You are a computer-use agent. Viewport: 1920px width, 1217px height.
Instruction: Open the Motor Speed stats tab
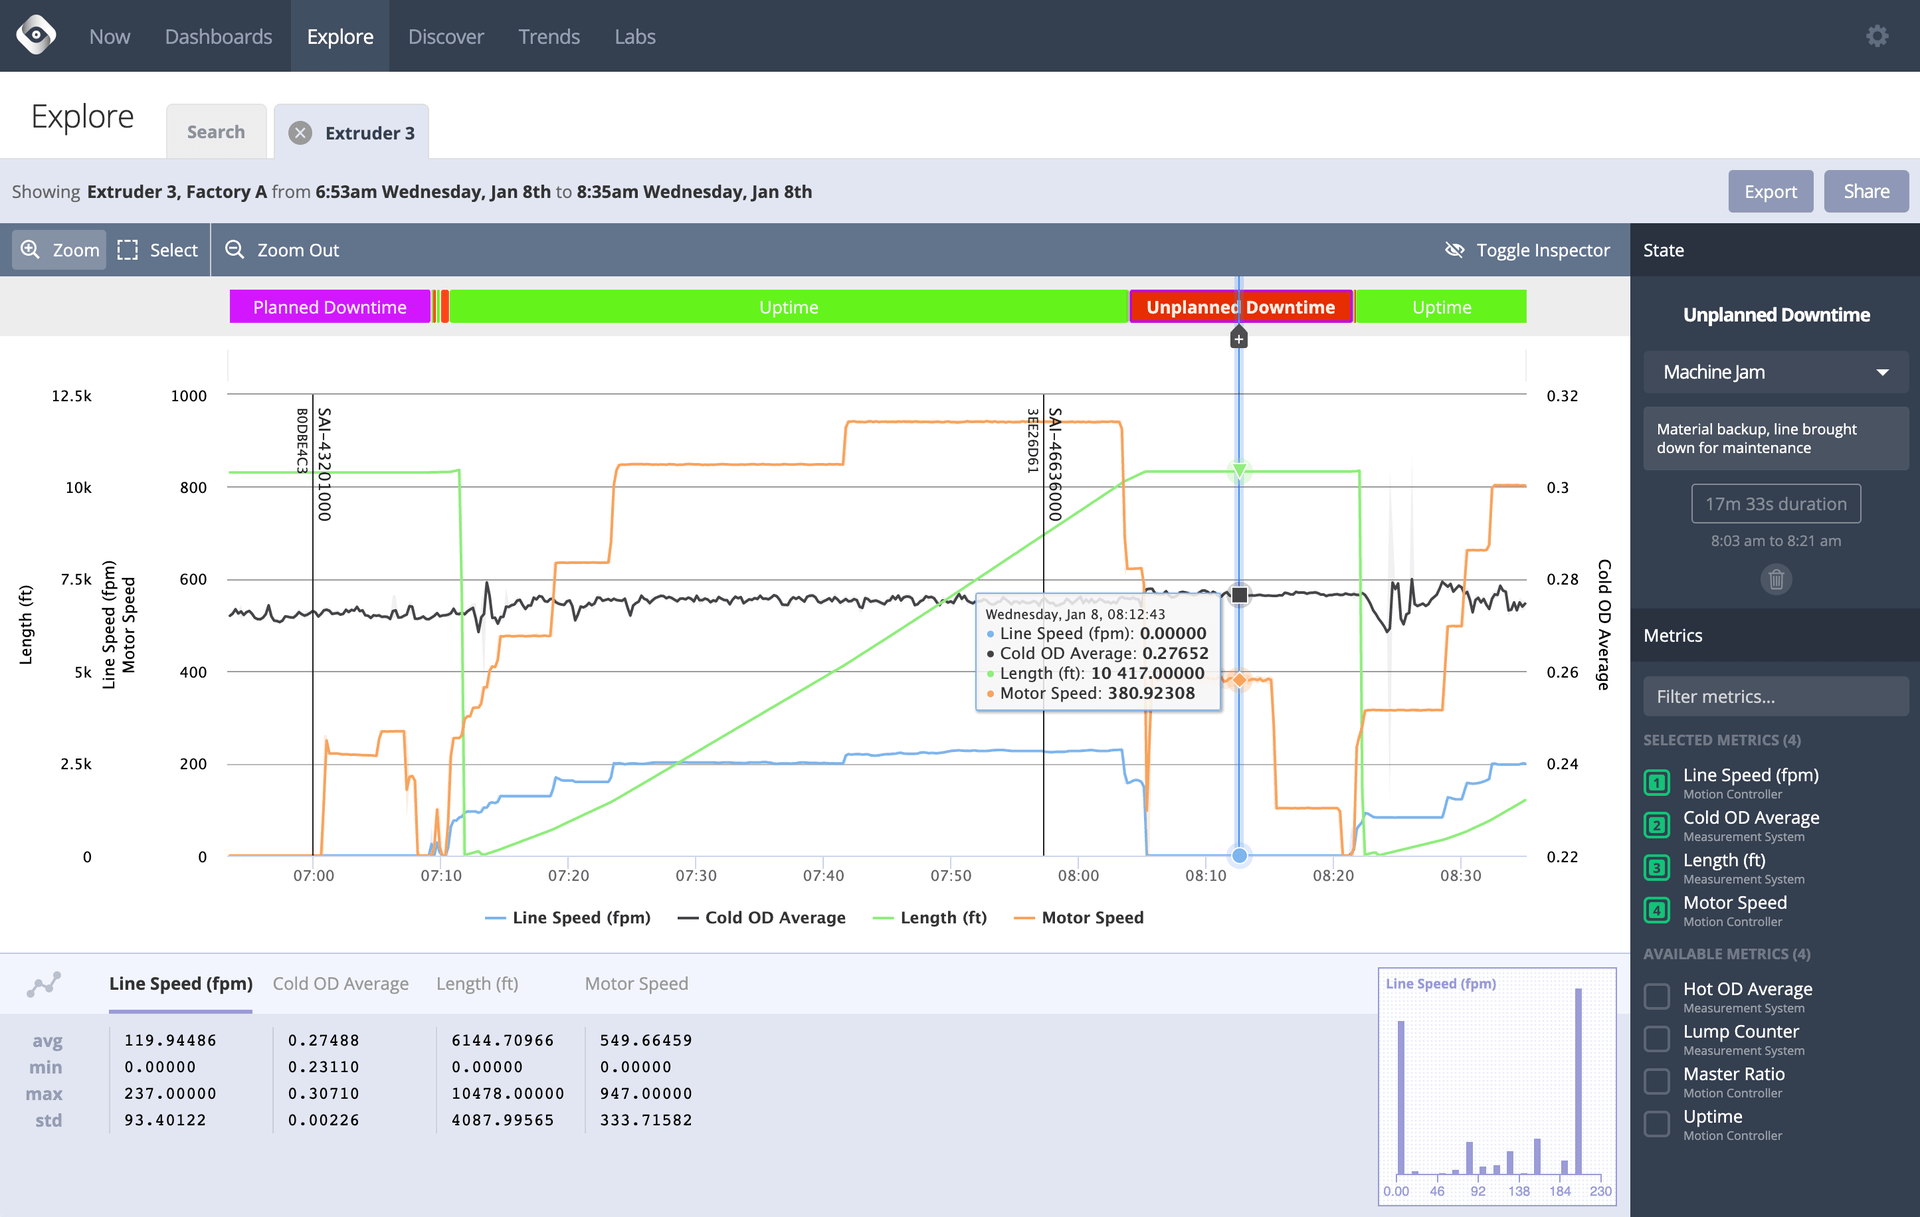click(636, 984)
